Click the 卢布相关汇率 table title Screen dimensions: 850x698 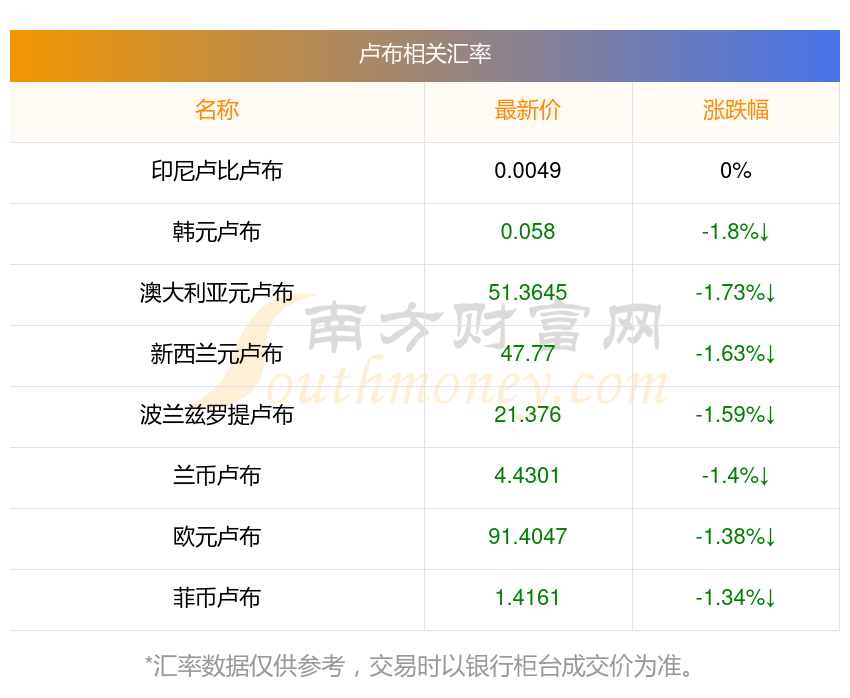[424, 54]
